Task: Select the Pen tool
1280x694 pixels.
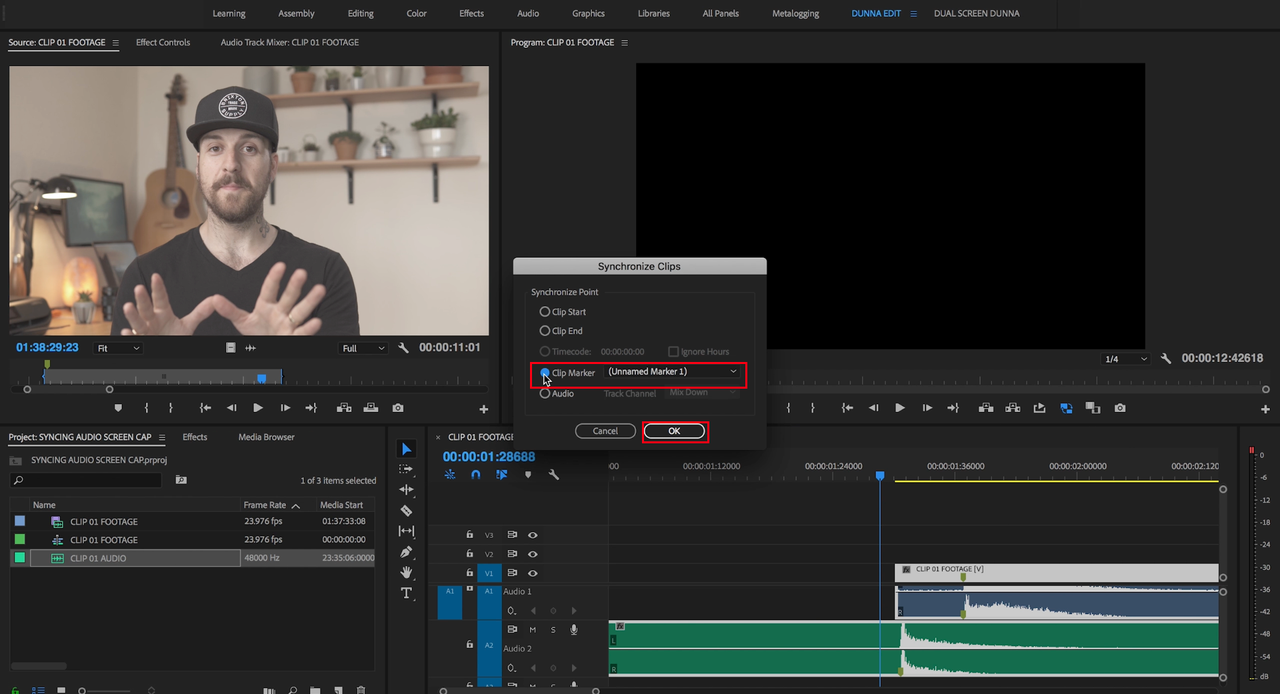Action: [x=406, y=552]
